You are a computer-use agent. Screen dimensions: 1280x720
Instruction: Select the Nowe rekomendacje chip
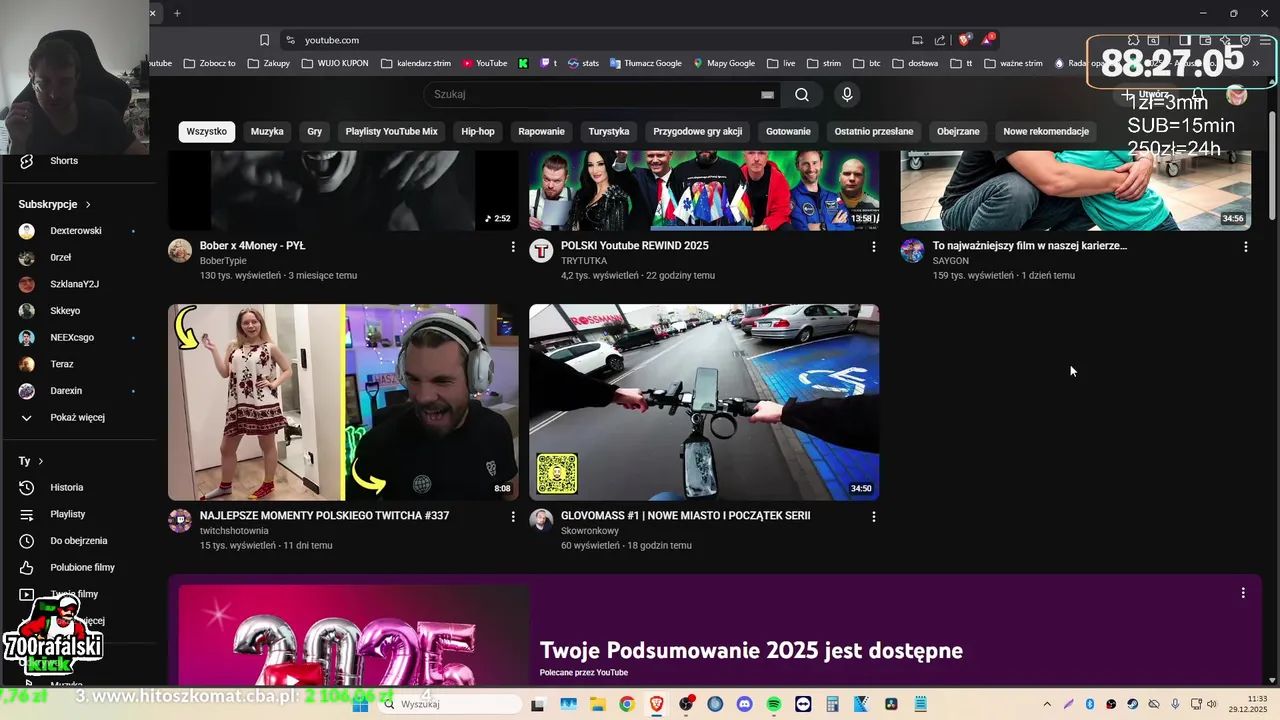pos(1046,131)
